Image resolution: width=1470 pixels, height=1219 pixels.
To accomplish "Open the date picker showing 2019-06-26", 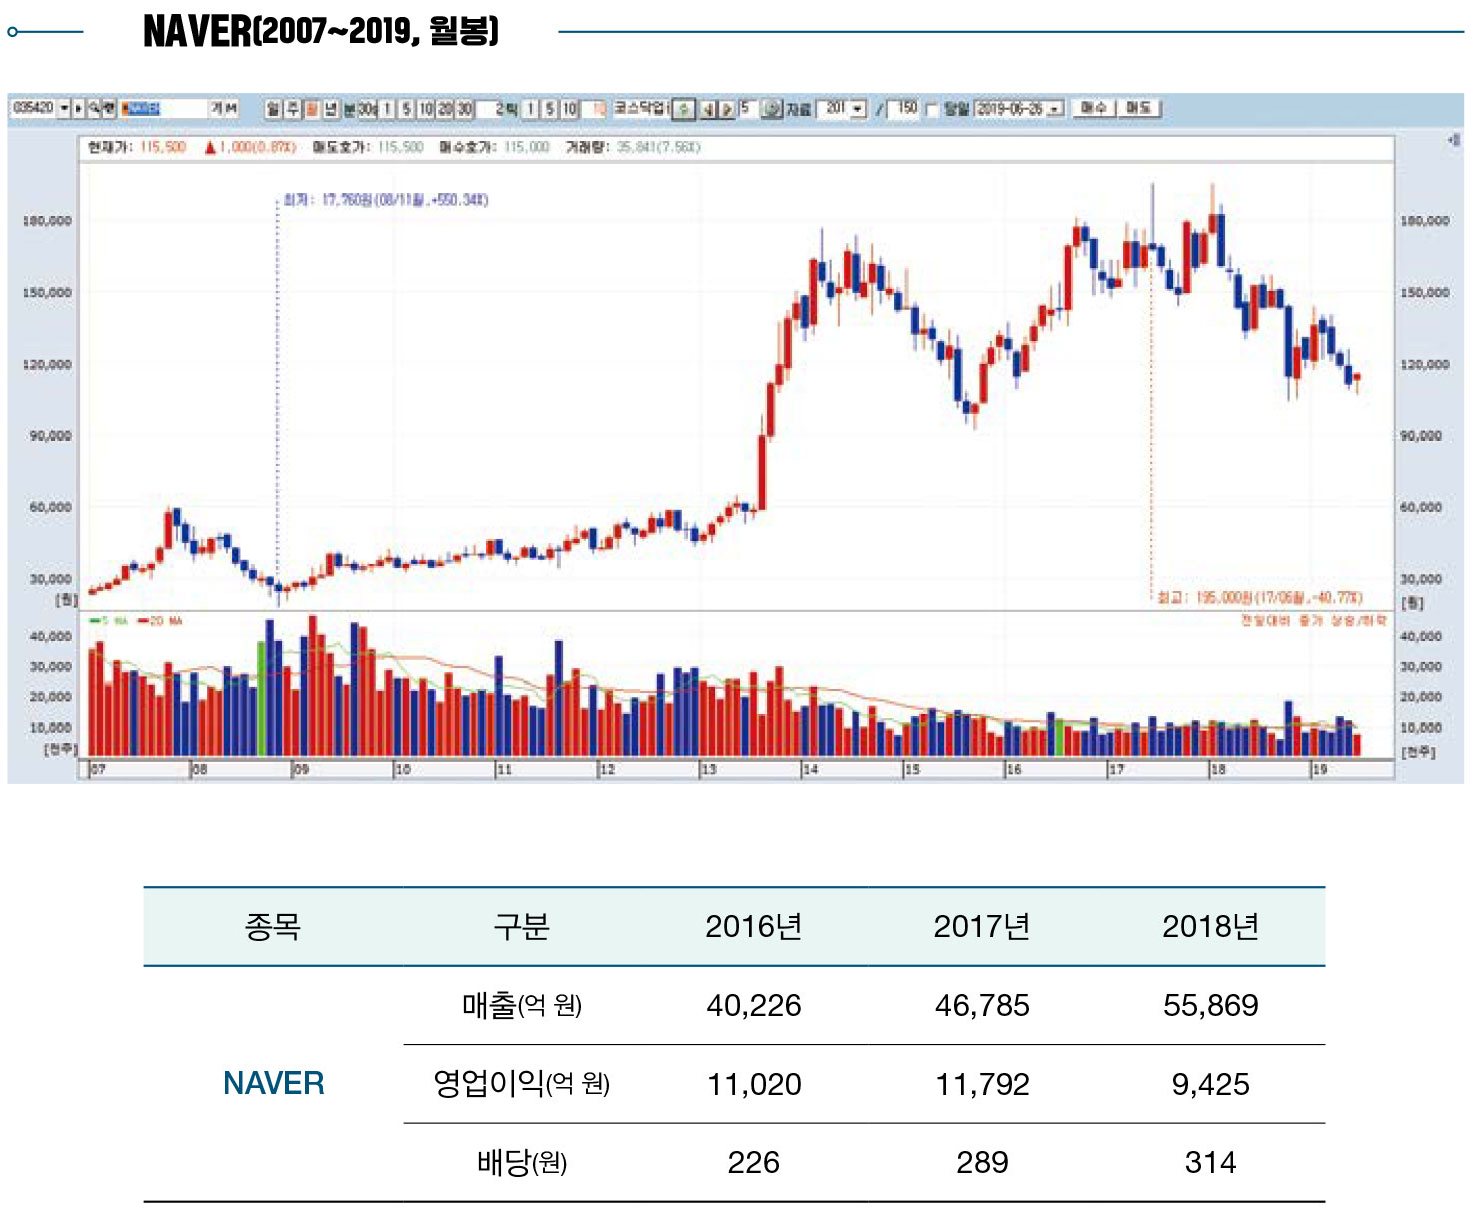I will [1056, 109].
